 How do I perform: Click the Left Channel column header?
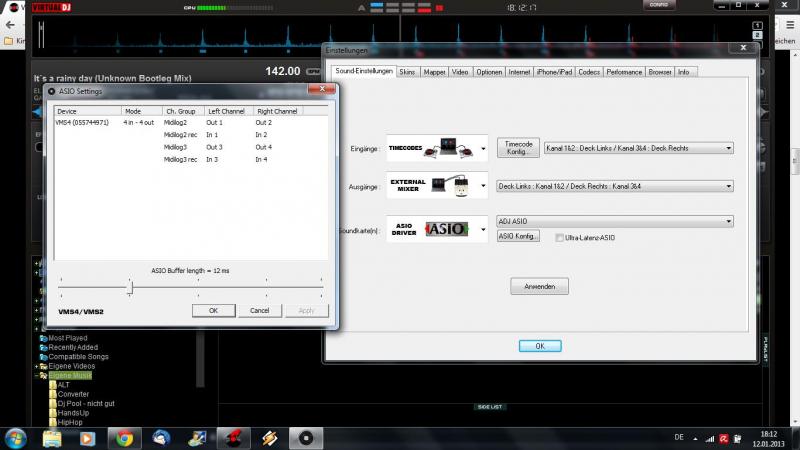[229, 111]
